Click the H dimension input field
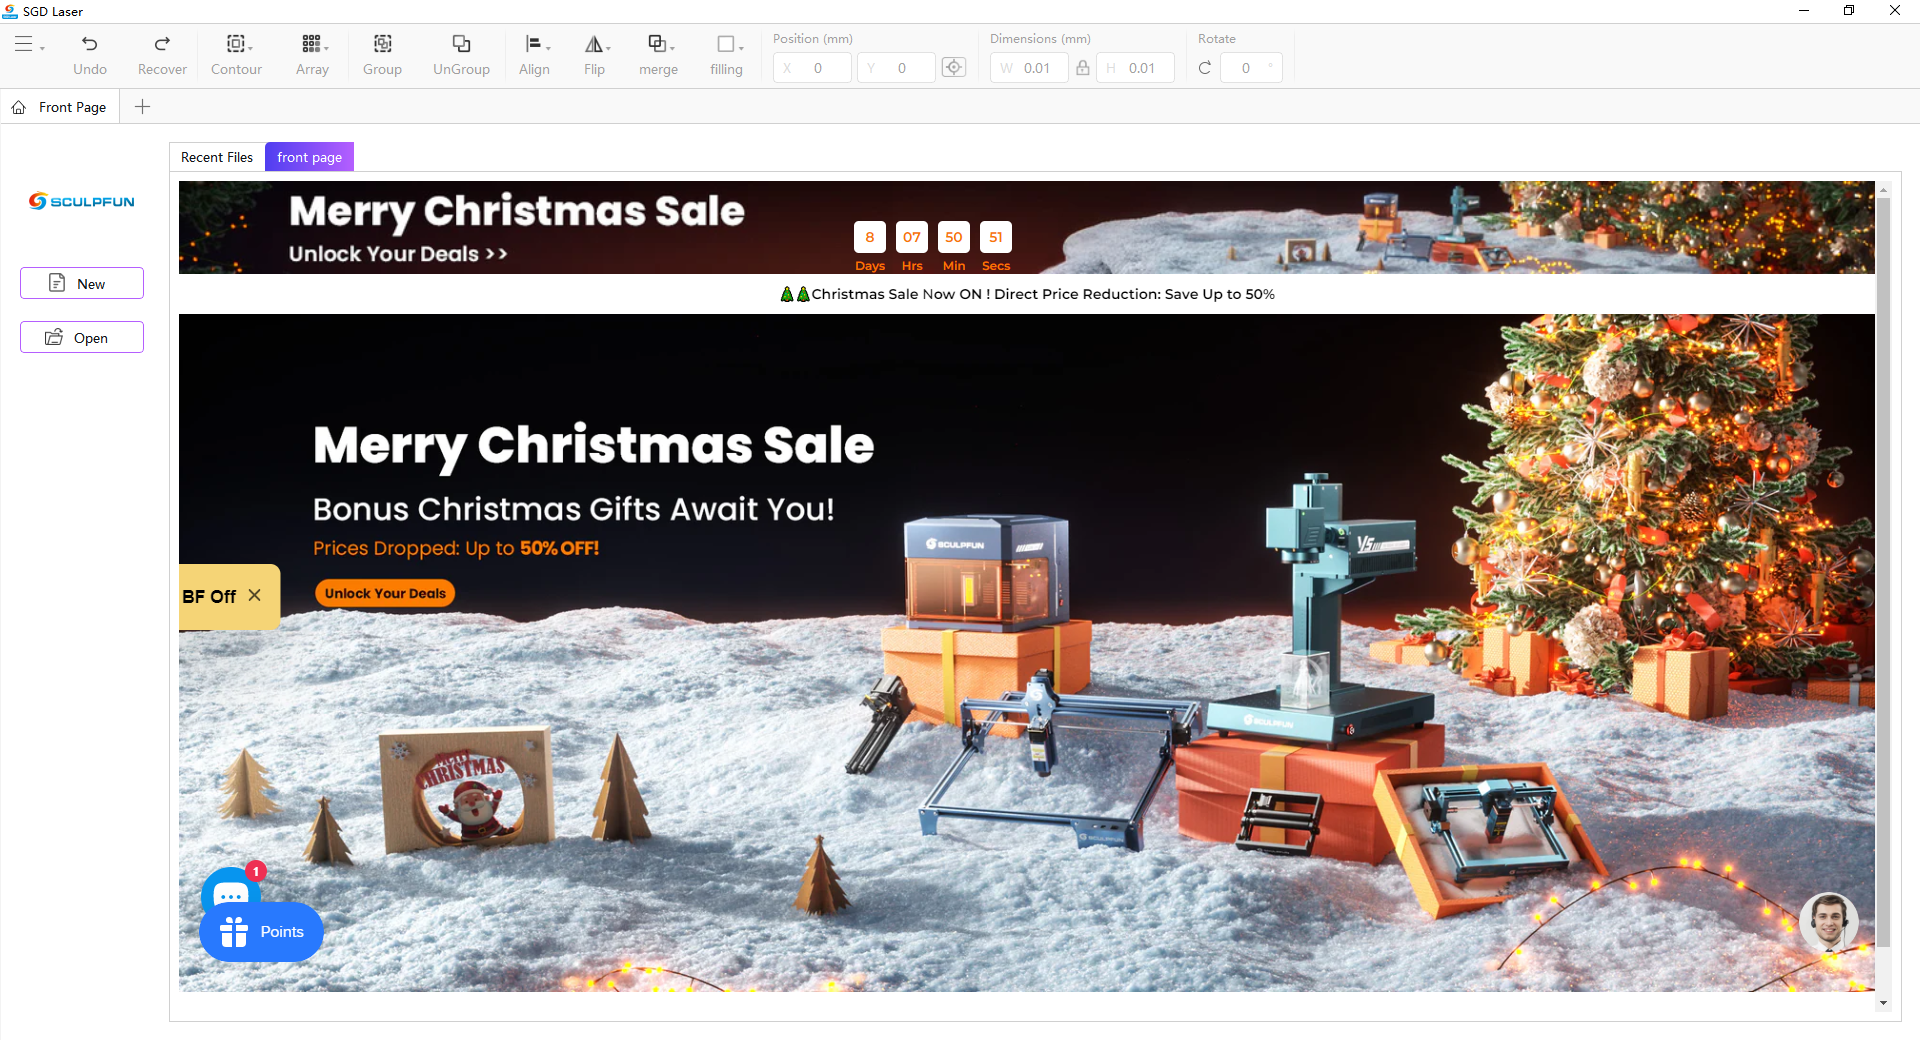1920x1040 pixels. pyautogui.click(x=1136, y=68)
